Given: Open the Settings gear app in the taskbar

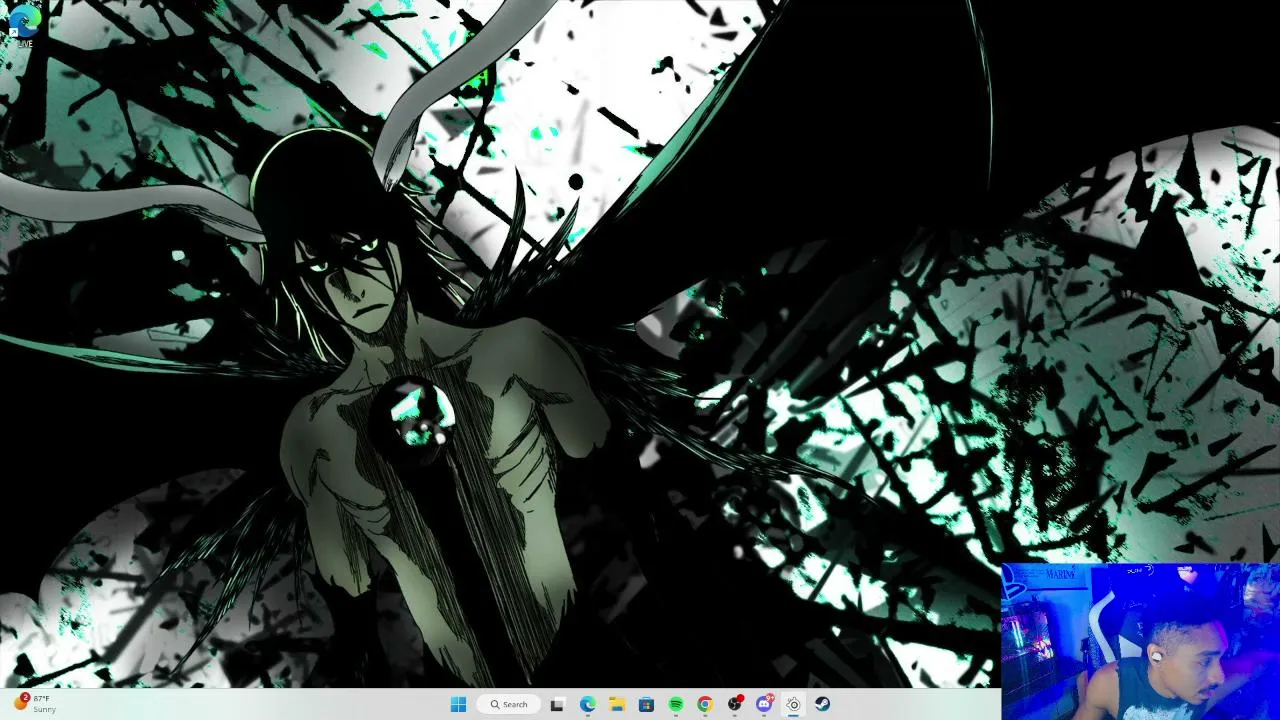Looking at the screenshot, I should [793, 704].
